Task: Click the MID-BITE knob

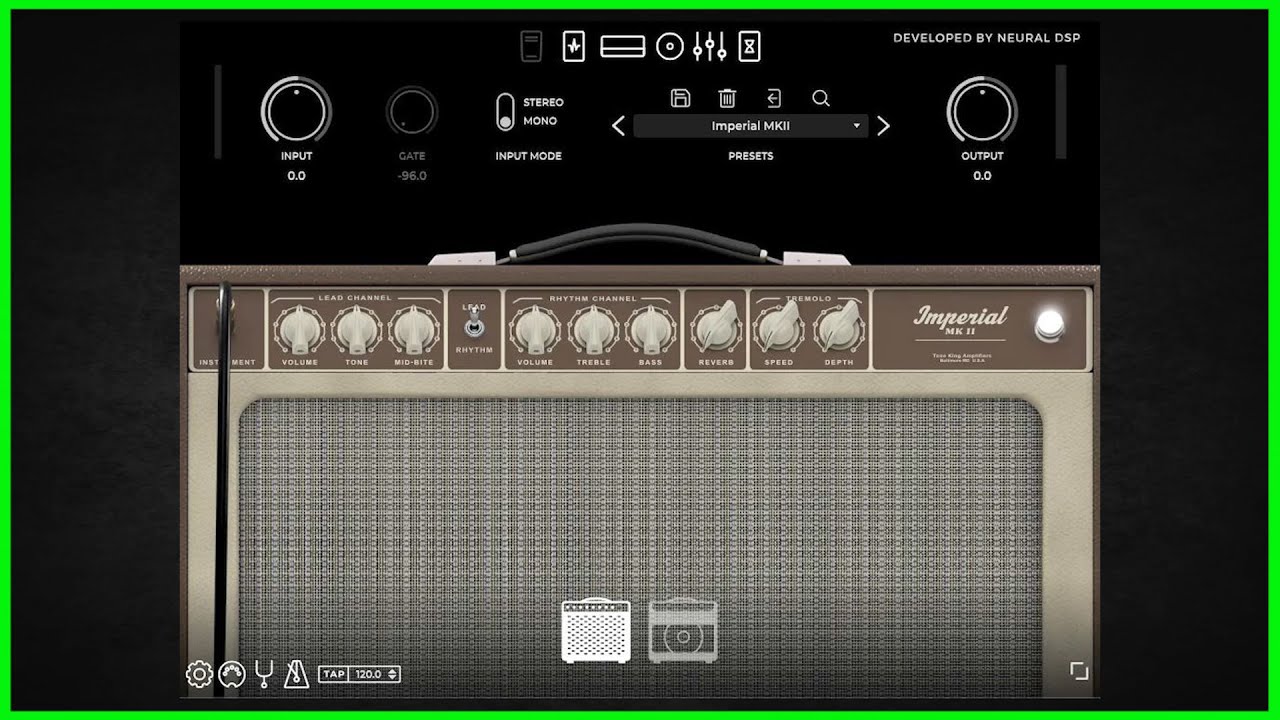Action: (414, 329)
